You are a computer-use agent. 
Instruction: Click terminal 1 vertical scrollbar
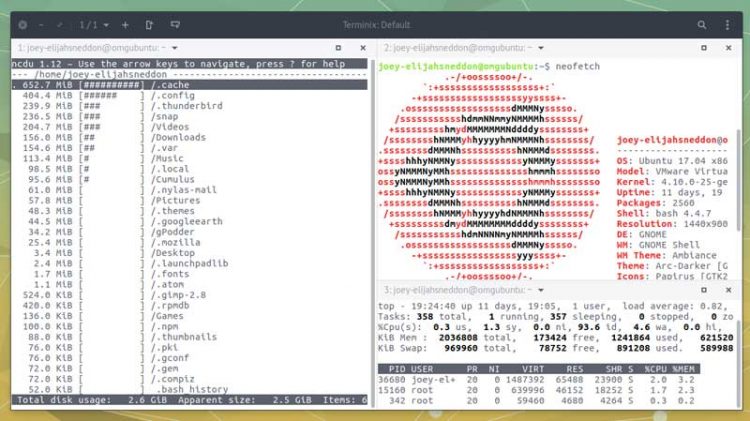click(x=372, y=233)
